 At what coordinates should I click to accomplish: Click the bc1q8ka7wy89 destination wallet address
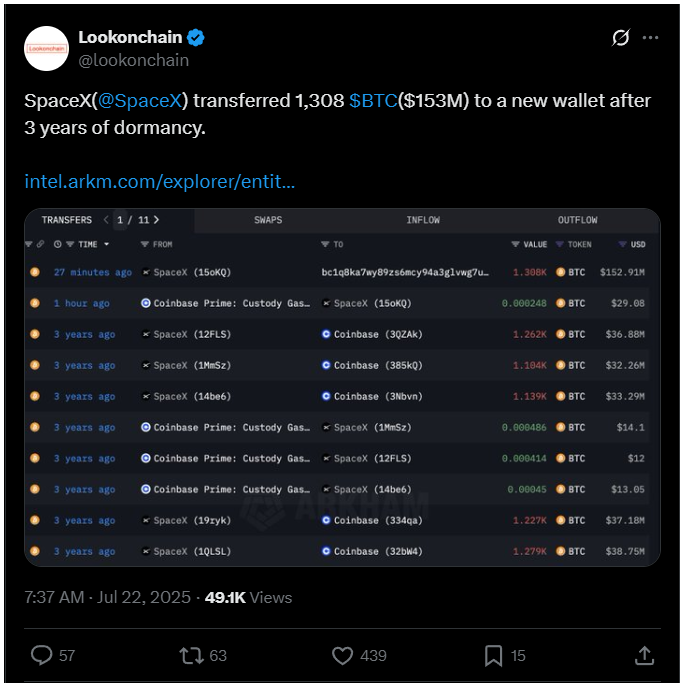(405, 273)
